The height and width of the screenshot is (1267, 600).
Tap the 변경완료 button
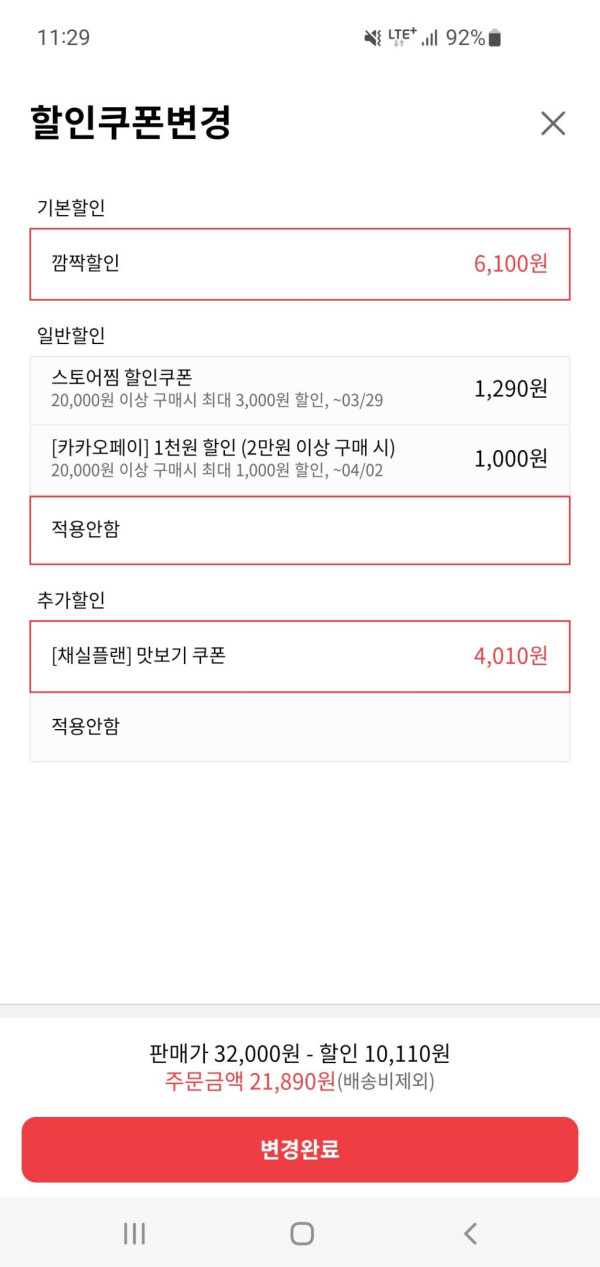[x=300, y=1149]
